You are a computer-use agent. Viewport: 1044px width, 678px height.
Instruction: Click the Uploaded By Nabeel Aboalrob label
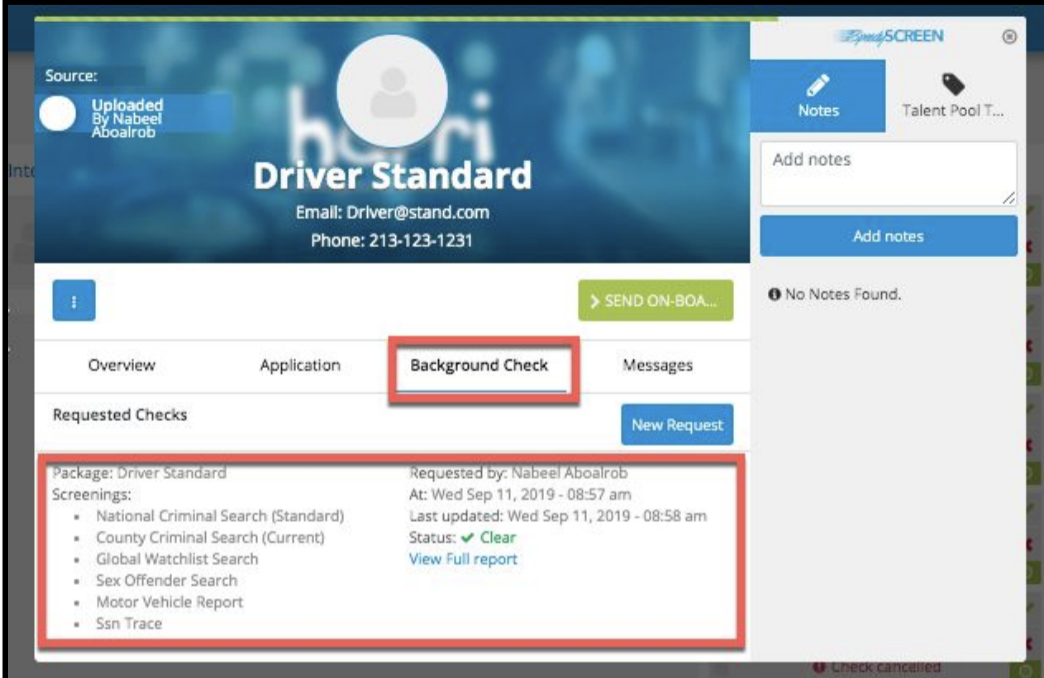point(127,119)
